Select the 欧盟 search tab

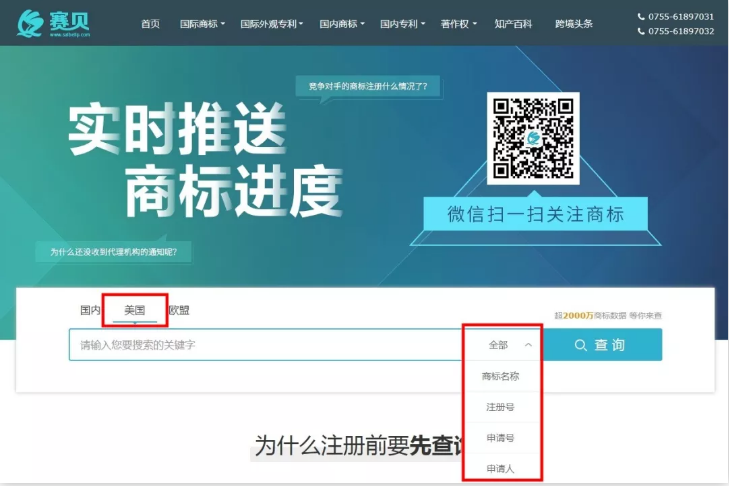(179, 310)
